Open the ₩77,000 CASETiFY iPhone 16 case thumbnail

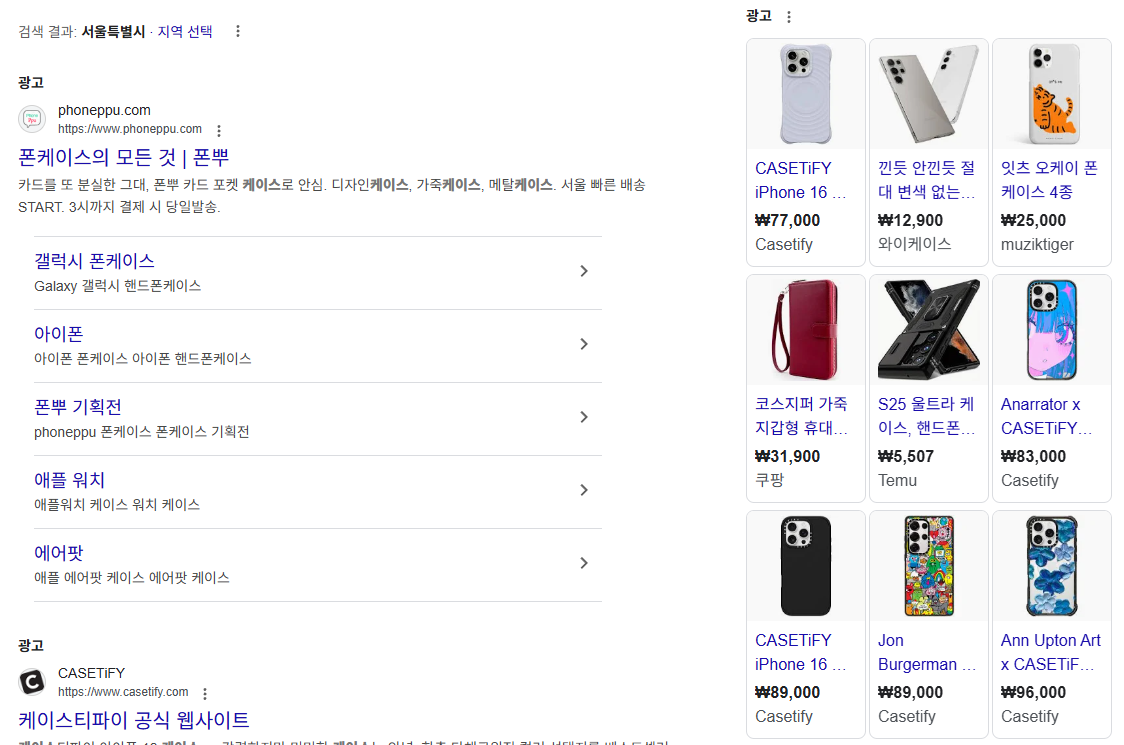[x=806, y=94]
